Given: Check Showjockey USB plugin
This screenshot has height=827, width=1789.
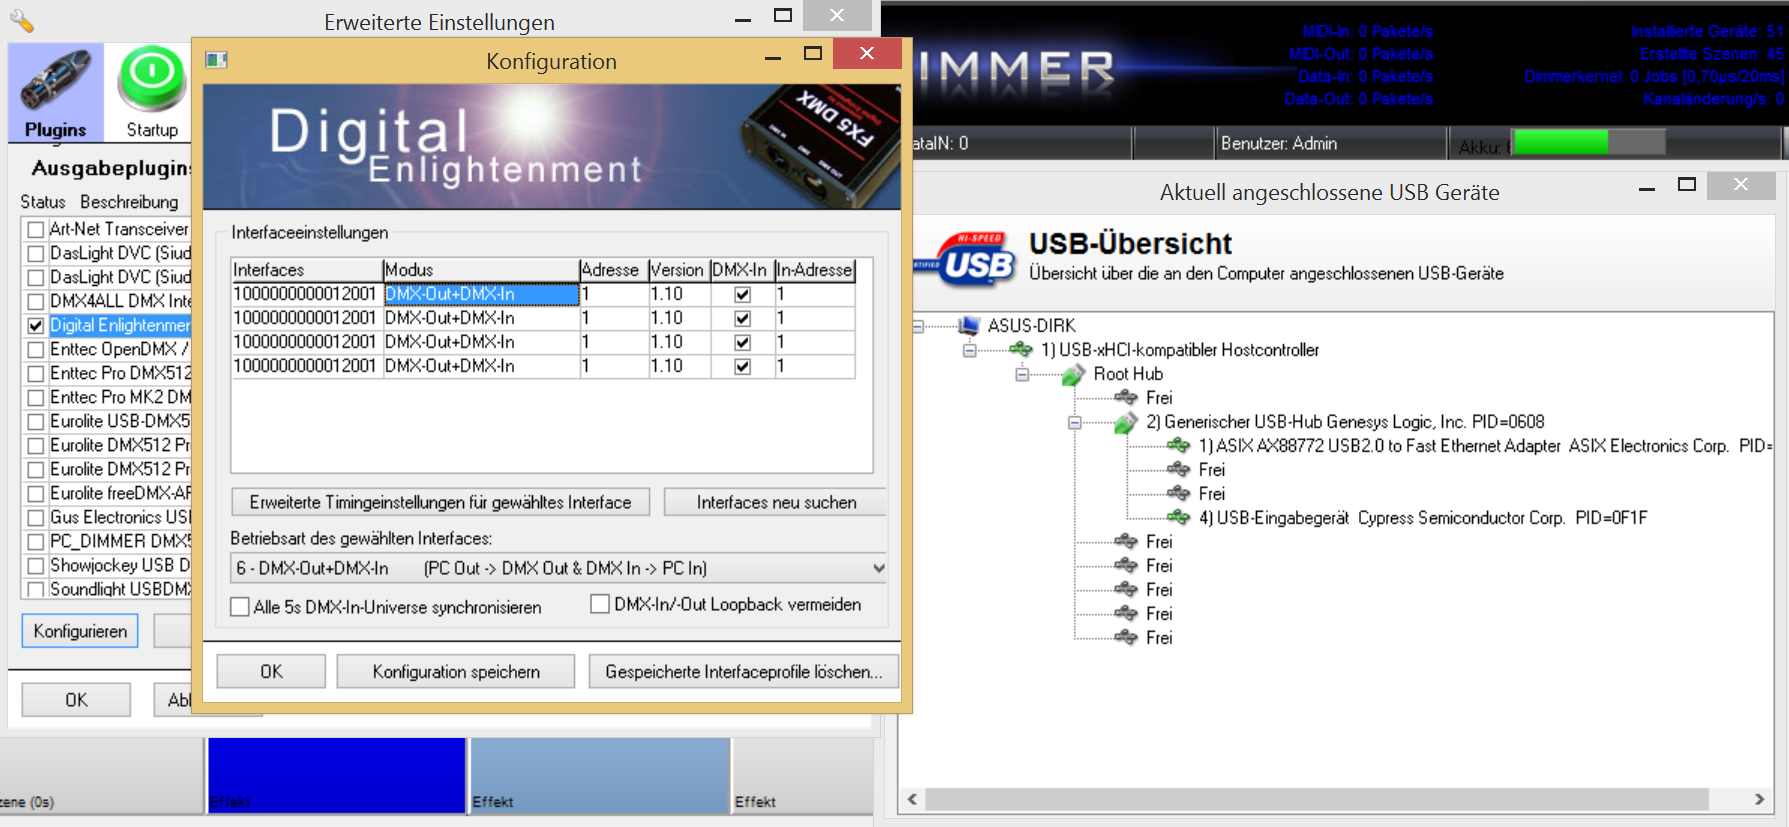Looking at the screenshot, I should coord(36,565).
